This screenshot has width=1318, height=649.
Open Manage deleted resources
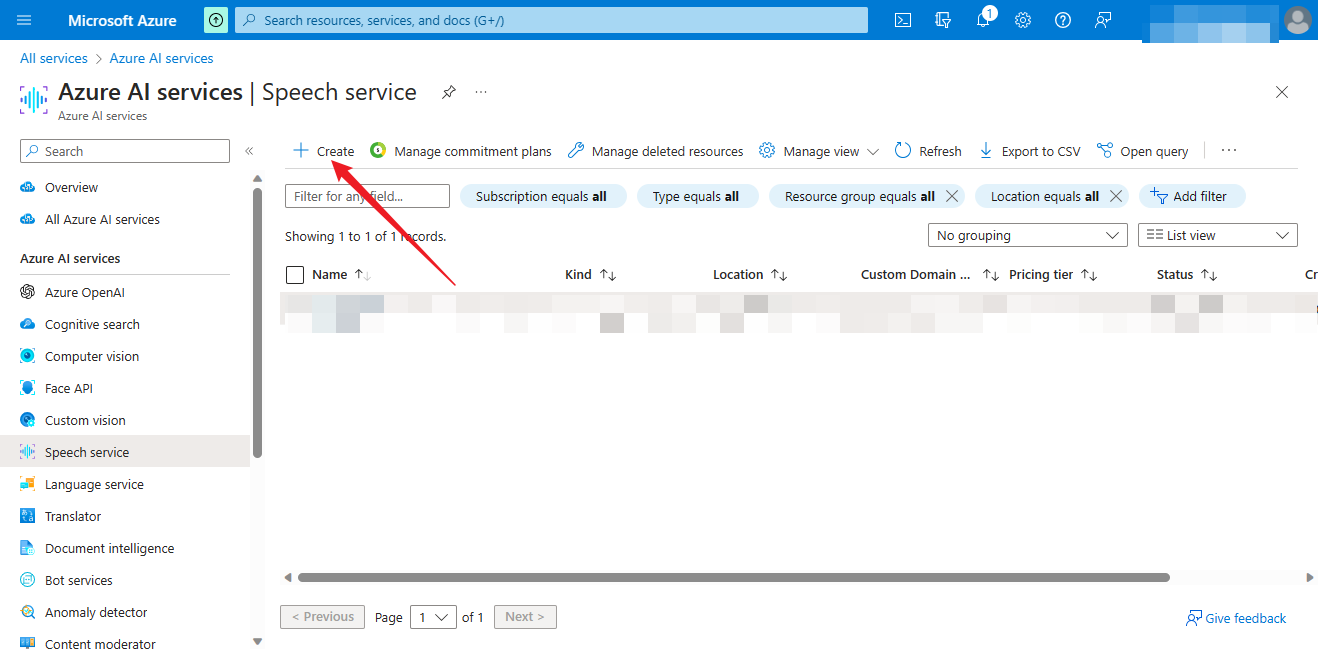655,151
